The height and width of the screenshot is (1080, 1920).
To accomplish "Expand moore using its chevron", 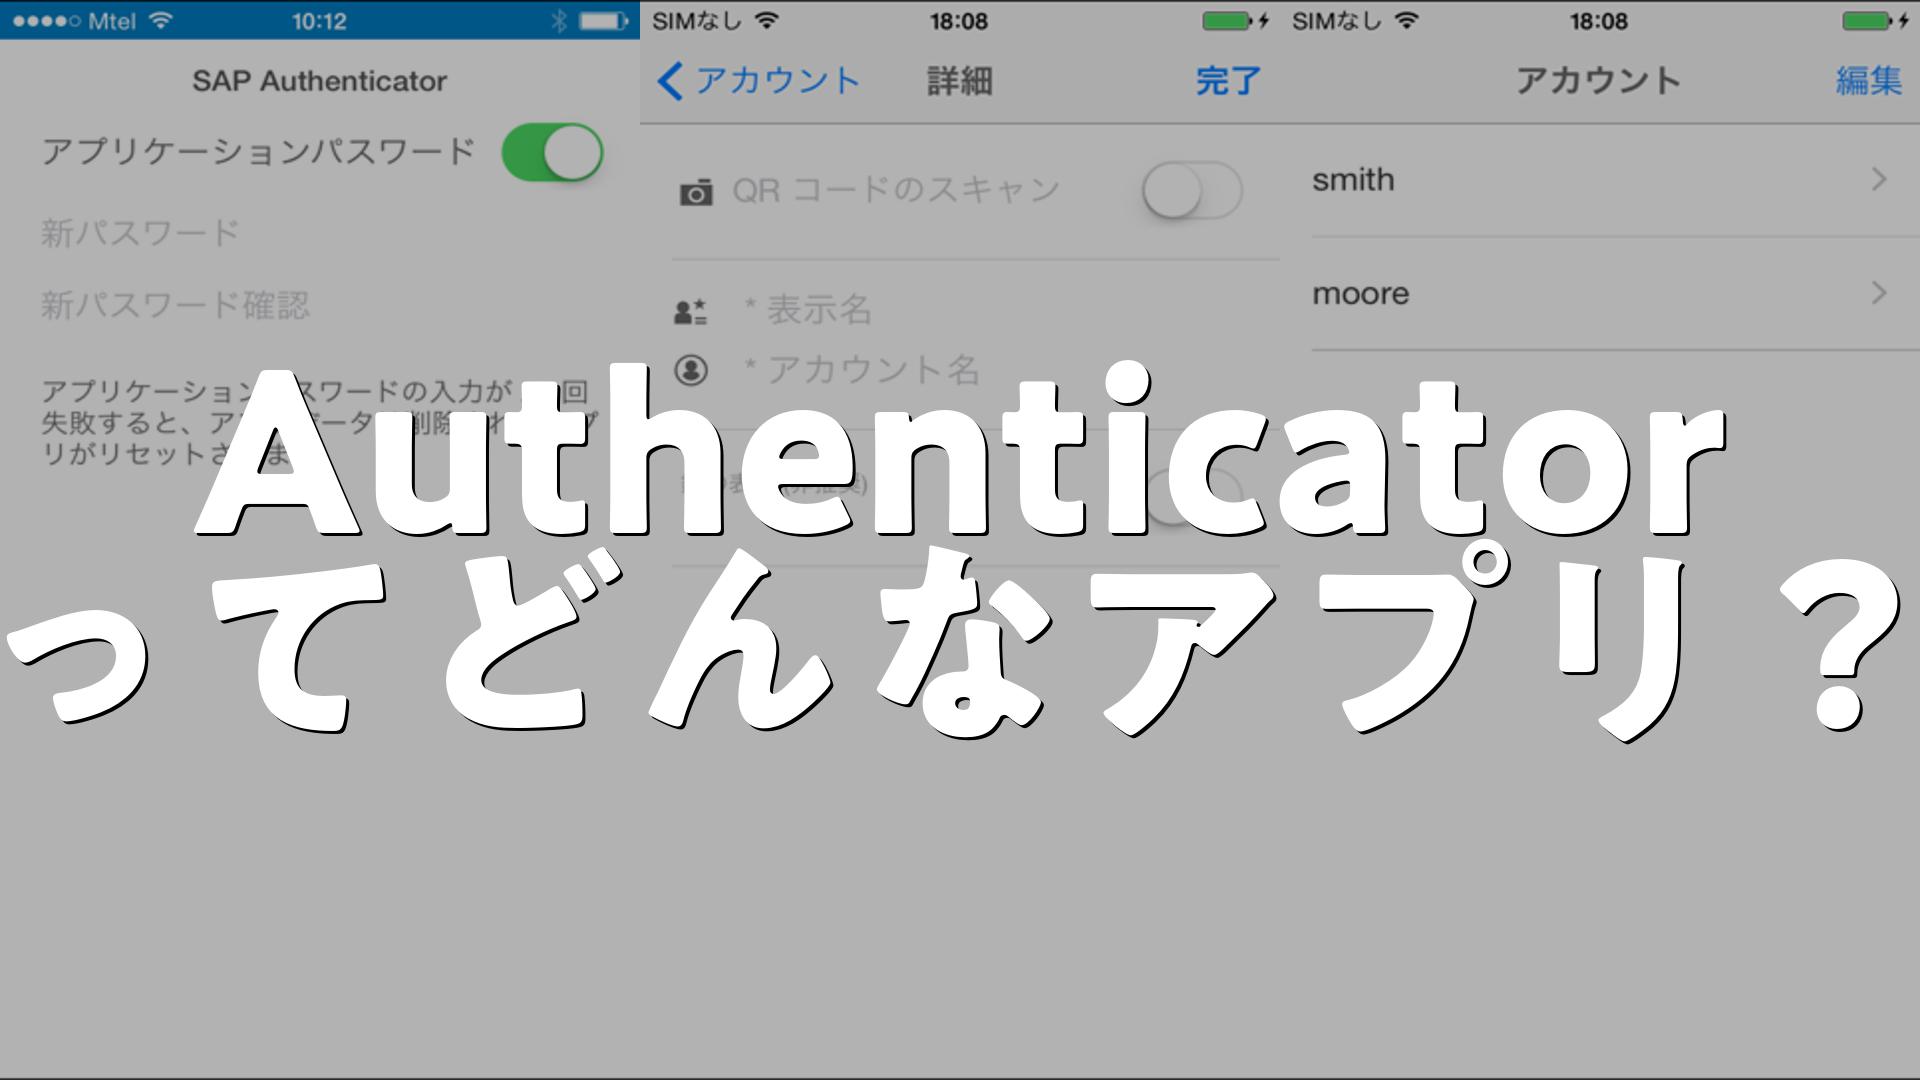I will (1879, 294).
